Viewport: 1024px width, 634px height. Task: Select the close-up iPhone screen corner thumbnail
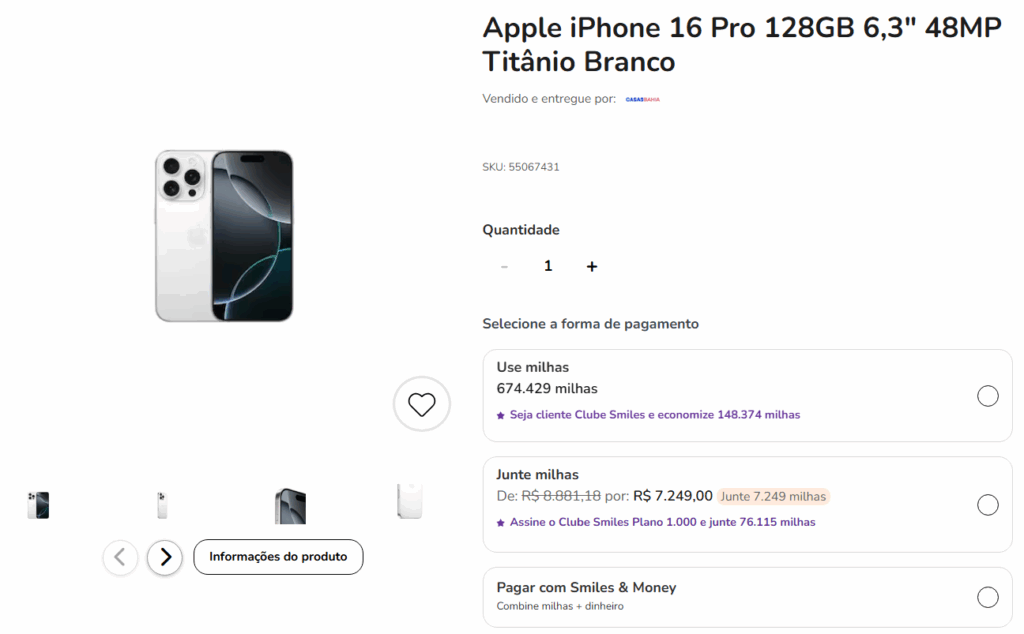coord(290,505)
